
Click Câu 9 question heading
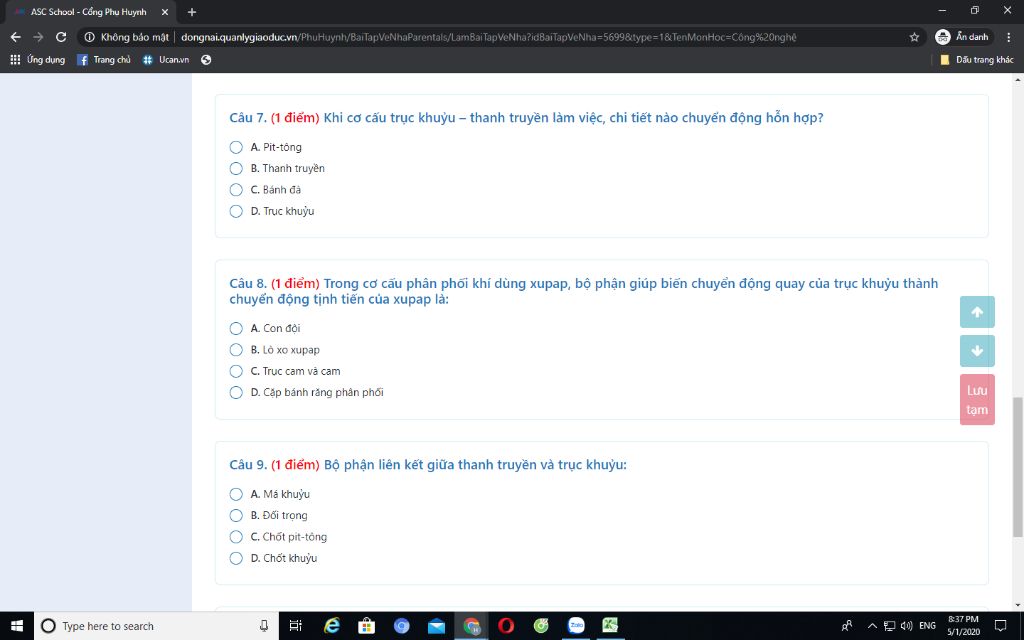coord(428,465)
